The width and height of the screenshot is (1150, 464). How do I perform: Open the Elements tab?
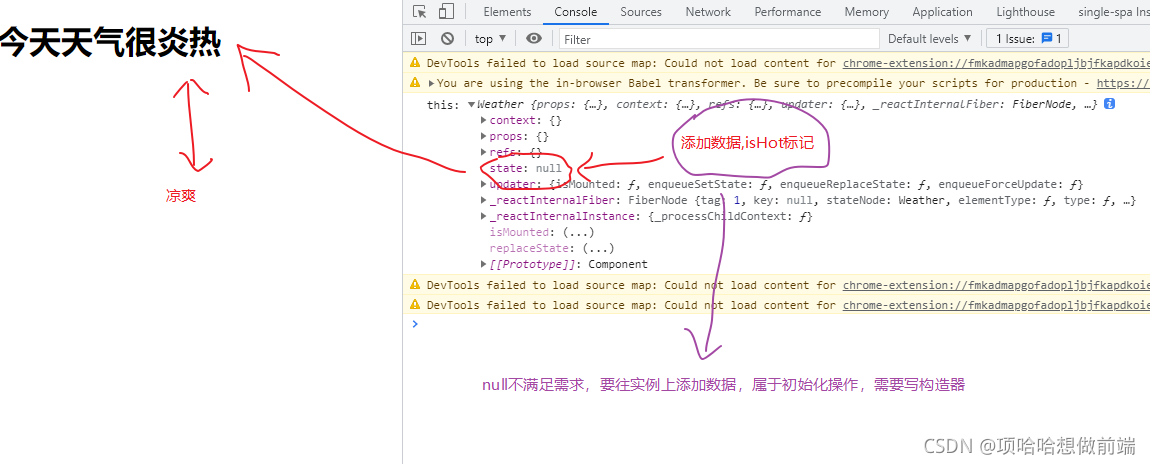[508, 12]
